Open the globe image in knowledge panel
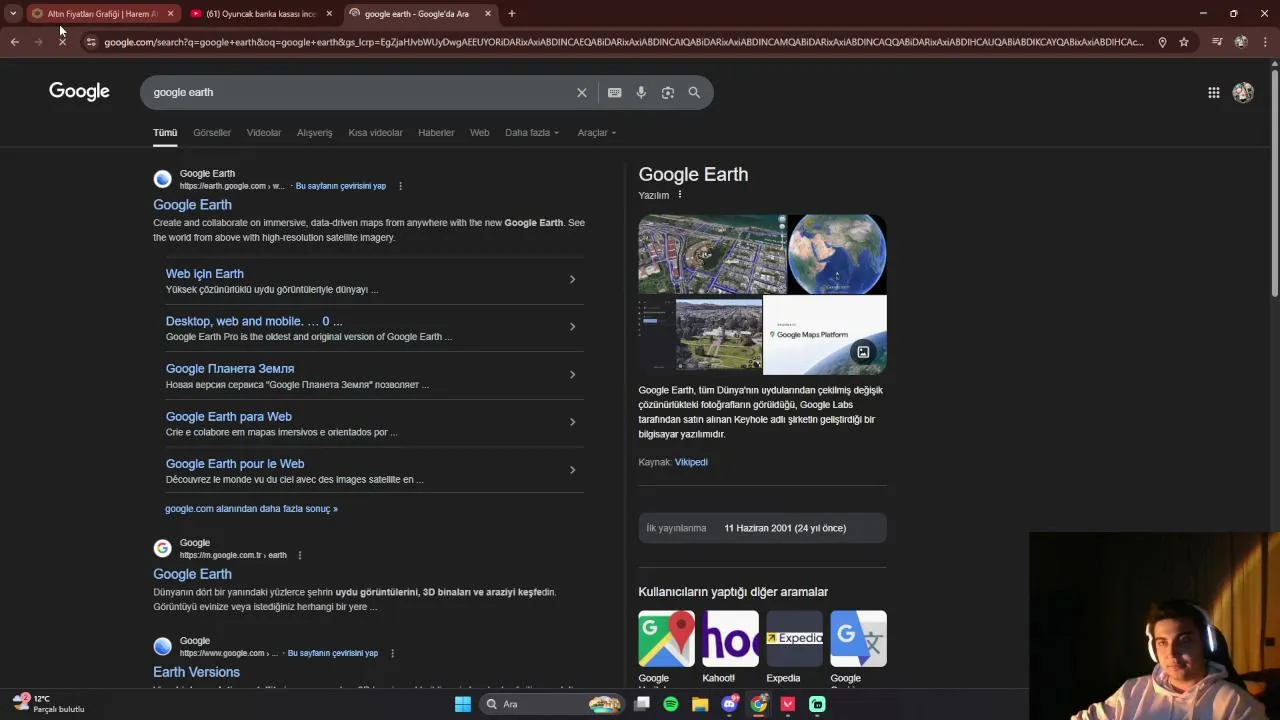Image resolution: width=1280 pixels, height=720 pixels. click(x=837, y=254)
